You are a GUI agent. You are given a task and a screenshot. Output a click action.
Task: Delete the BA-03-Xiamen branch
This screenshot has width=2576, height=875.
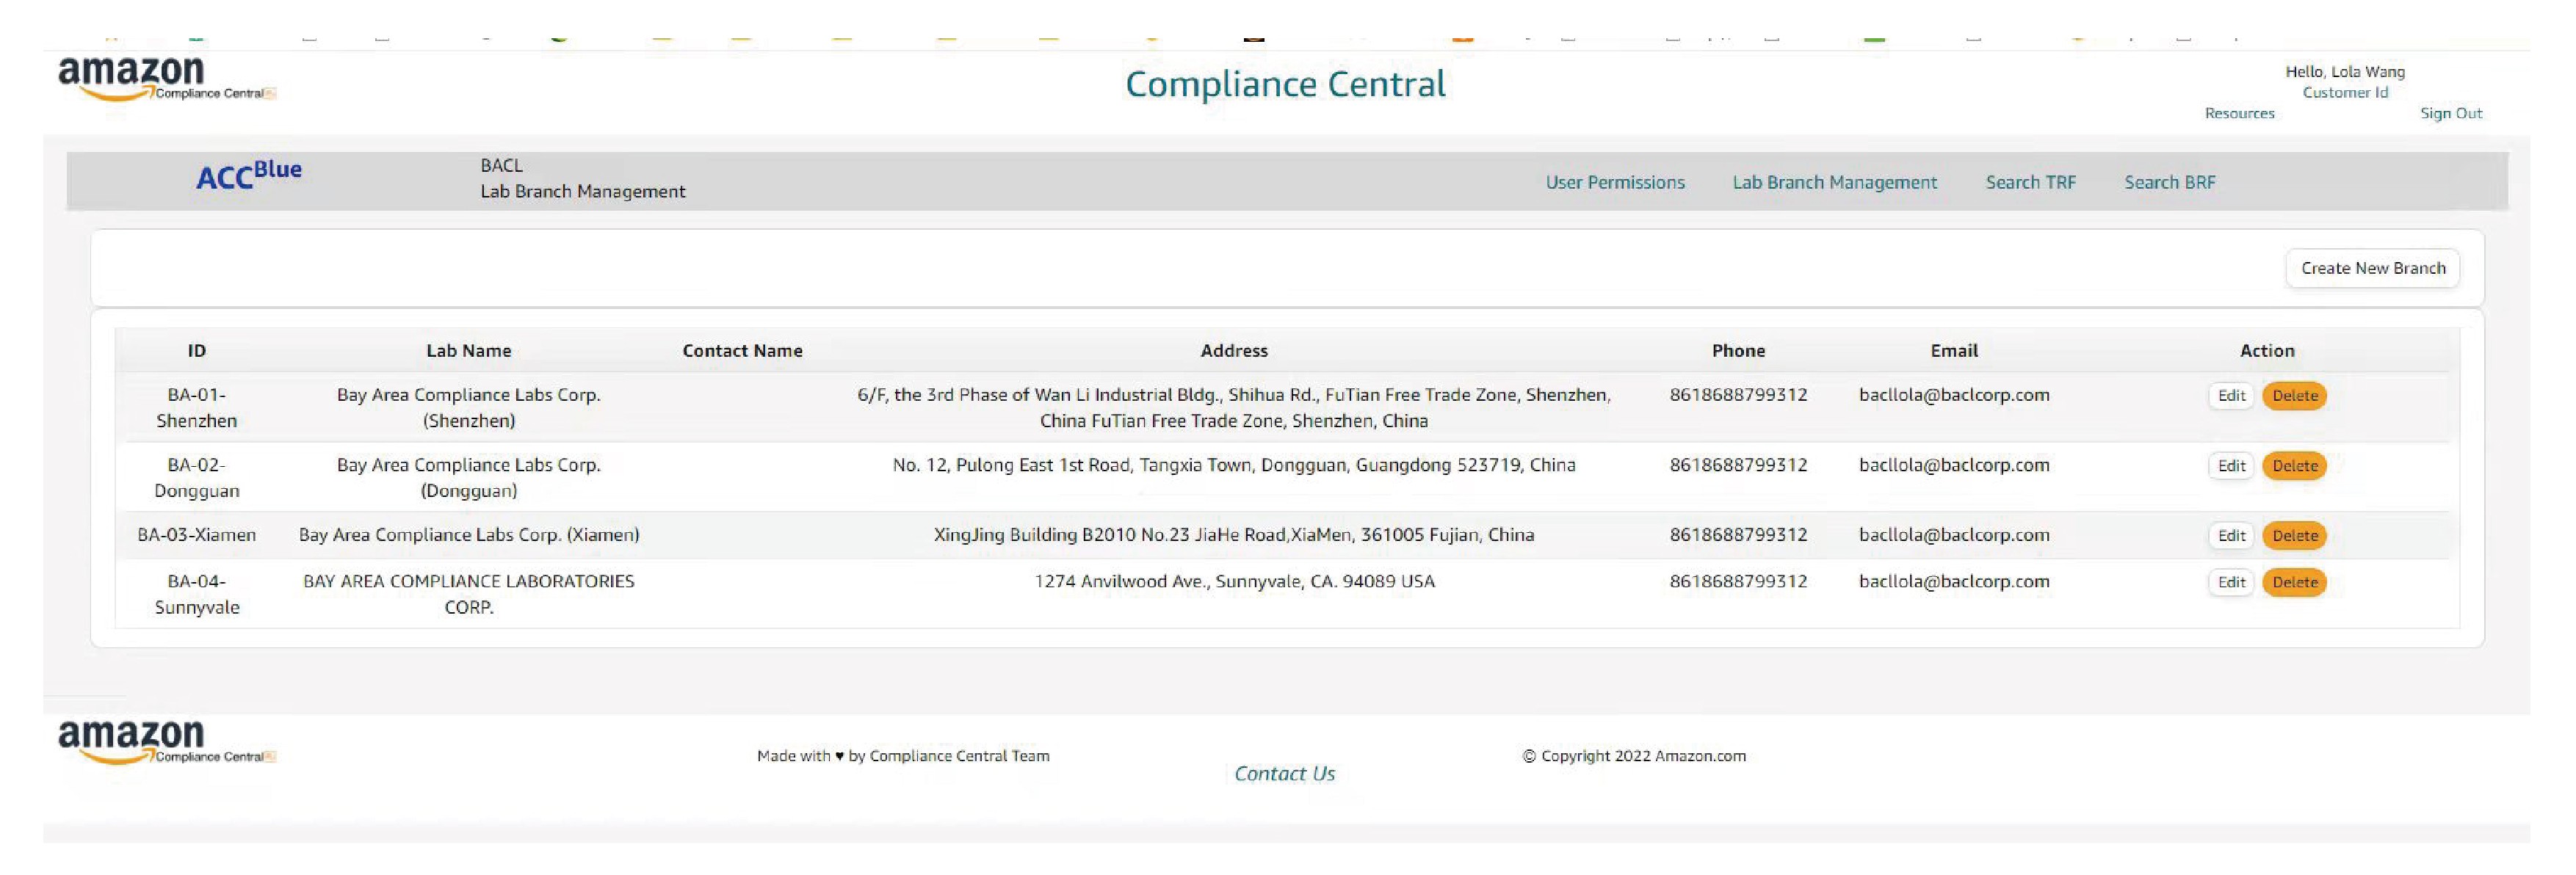(x=2294, y=536)
